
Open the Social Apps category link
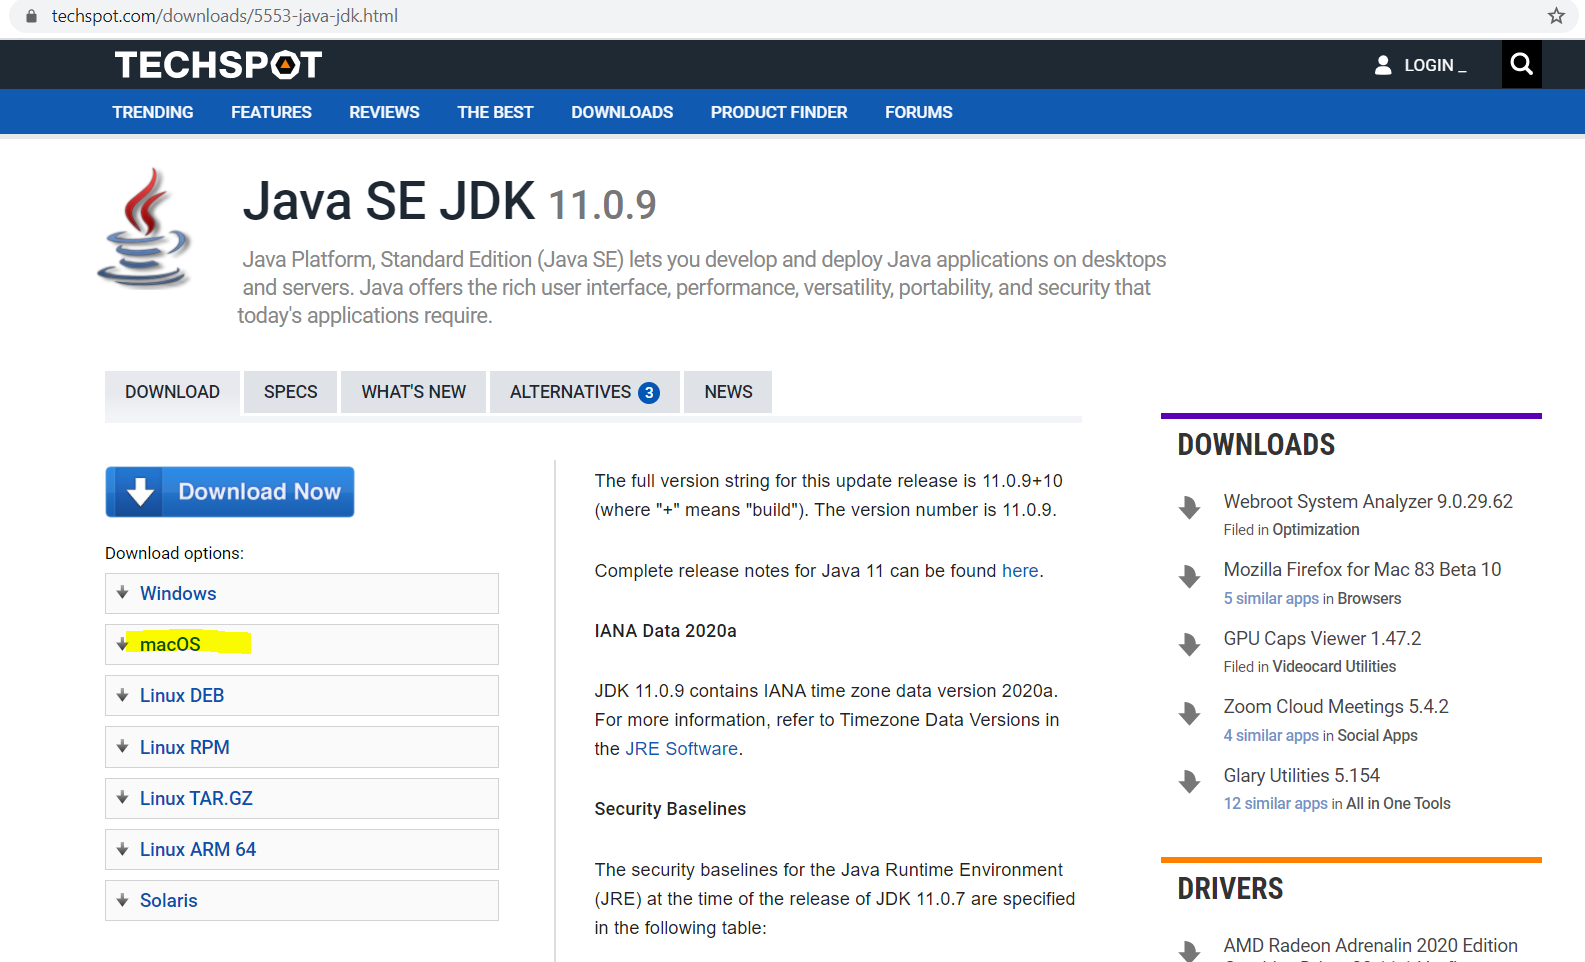pos(1378,735)
